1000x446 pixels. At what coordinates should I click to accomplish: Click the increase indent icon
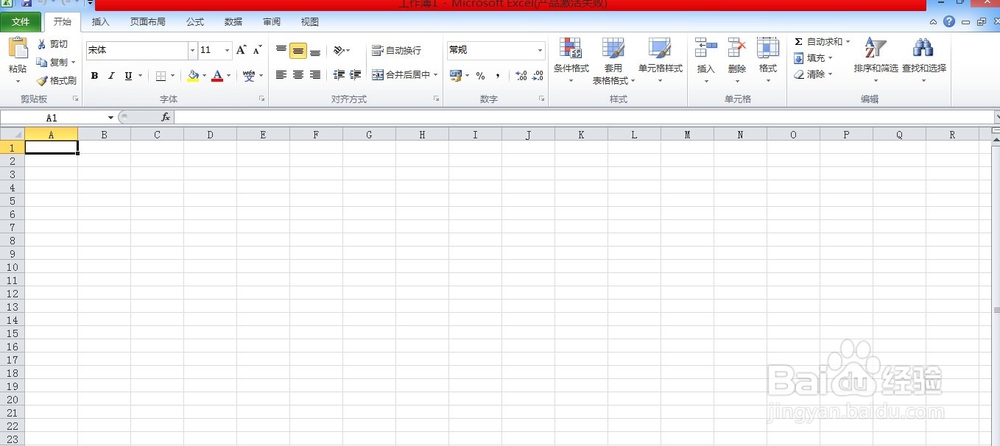[356, 75]
